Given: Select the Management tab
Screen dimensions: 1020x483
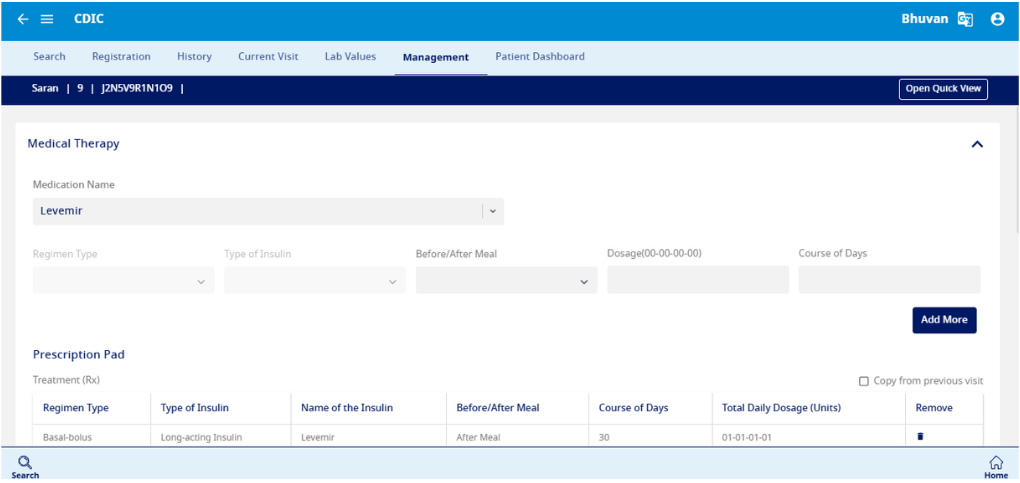Looking at the screenshot, I should 436,57.
